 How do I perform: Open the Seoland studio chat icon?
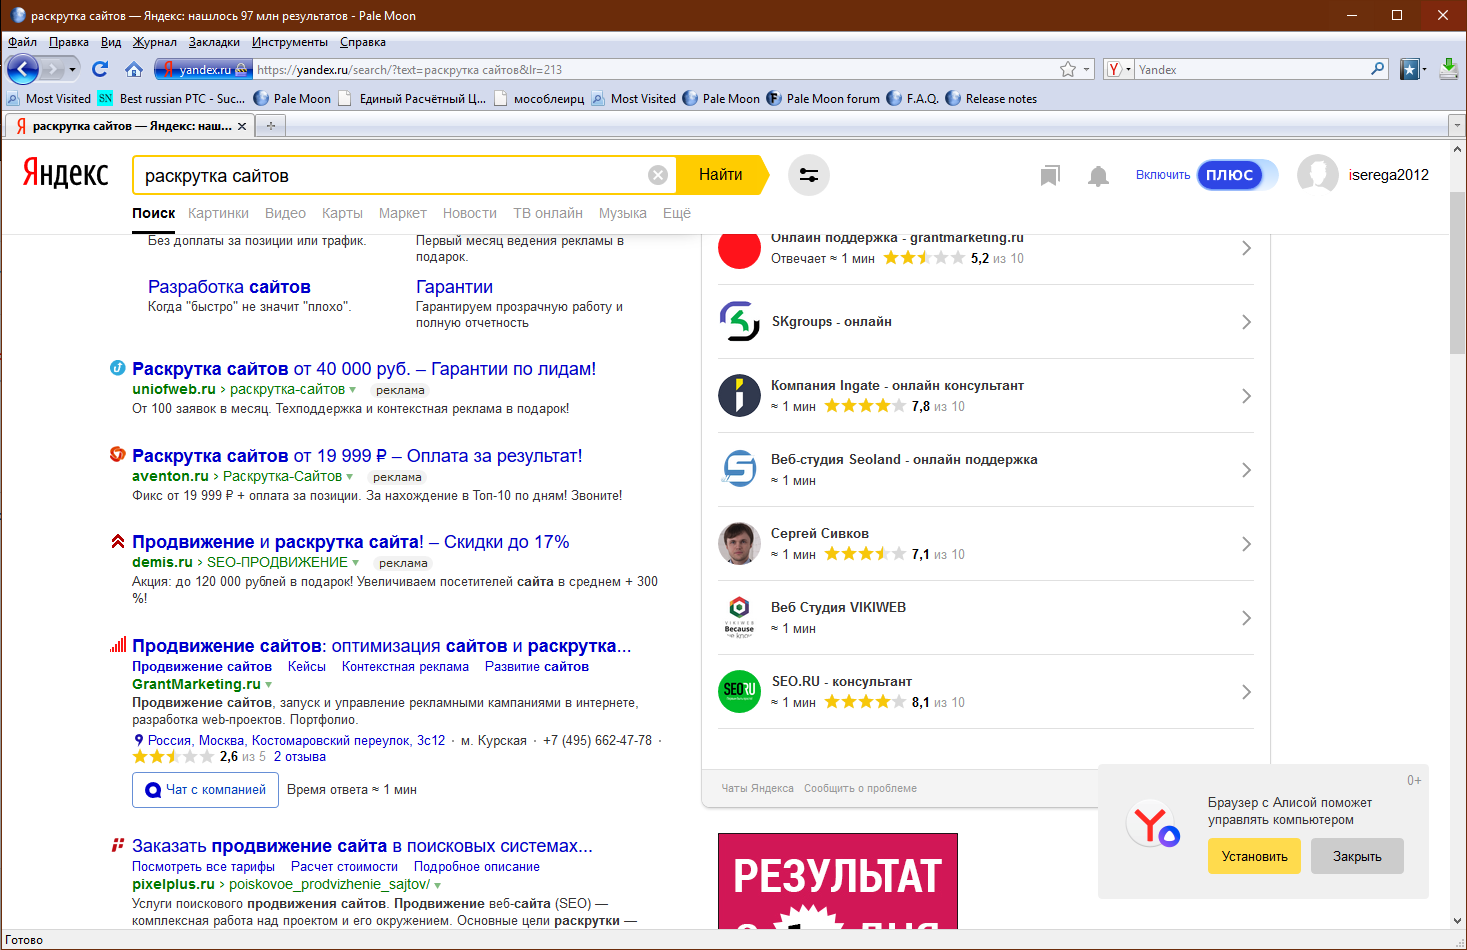739,469
